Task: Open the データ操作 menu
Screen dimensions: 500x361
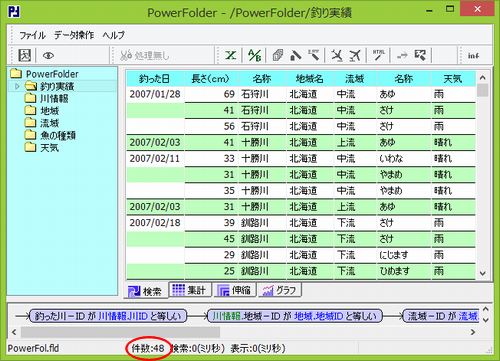Action: click(74, 35)
